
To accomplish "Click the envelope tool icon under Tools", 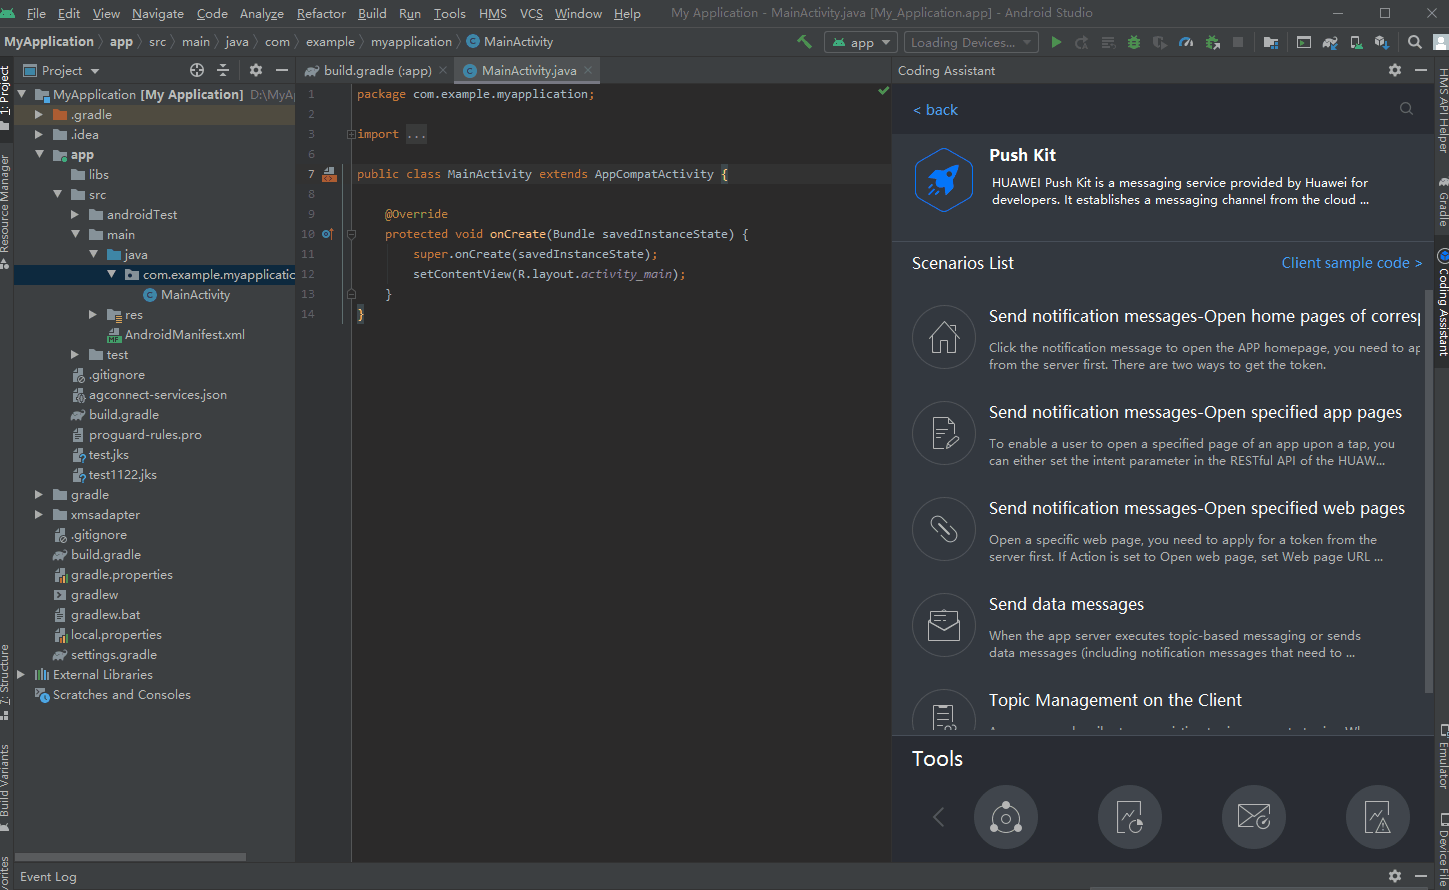I will [1253, 817].
